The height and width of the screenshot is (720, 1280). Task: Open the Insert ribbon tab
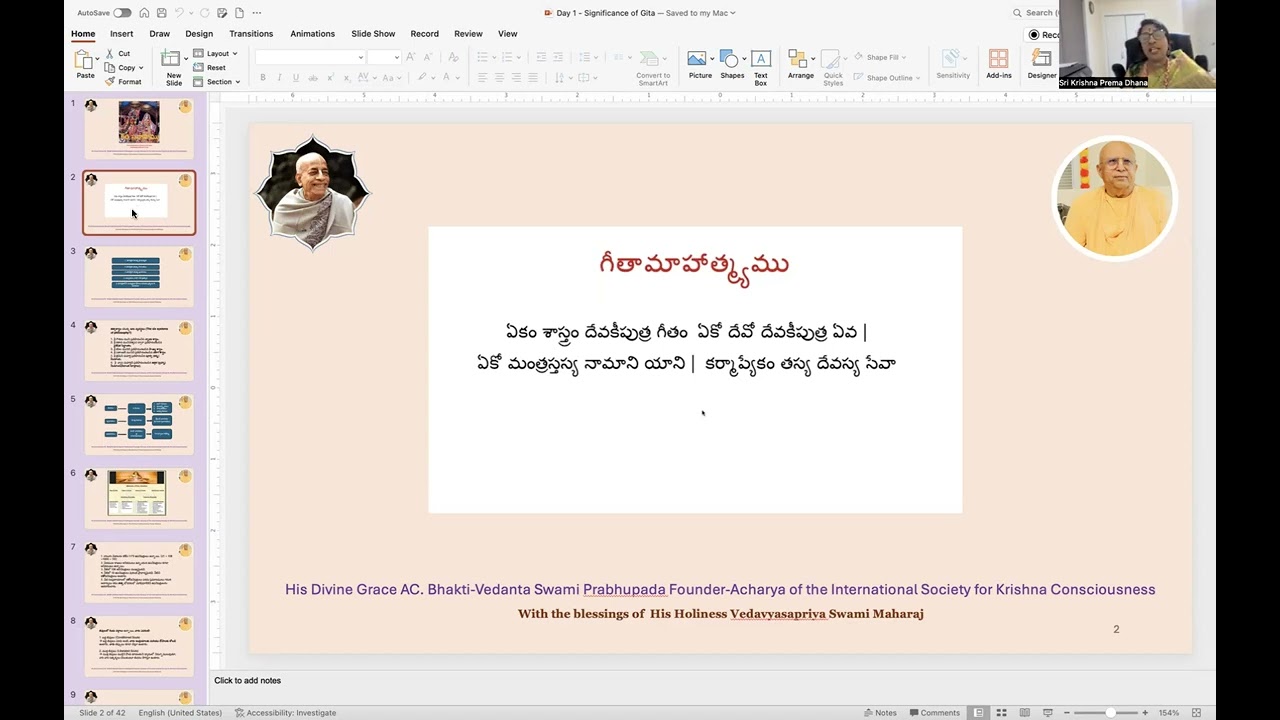(121, 34)
